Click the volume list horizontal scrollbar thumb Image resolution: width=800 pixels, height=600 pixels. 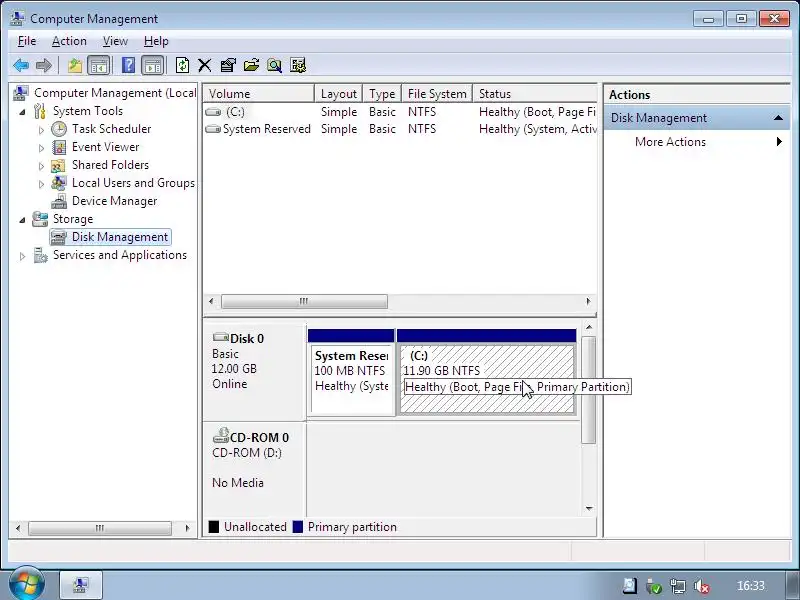point(304,302)
